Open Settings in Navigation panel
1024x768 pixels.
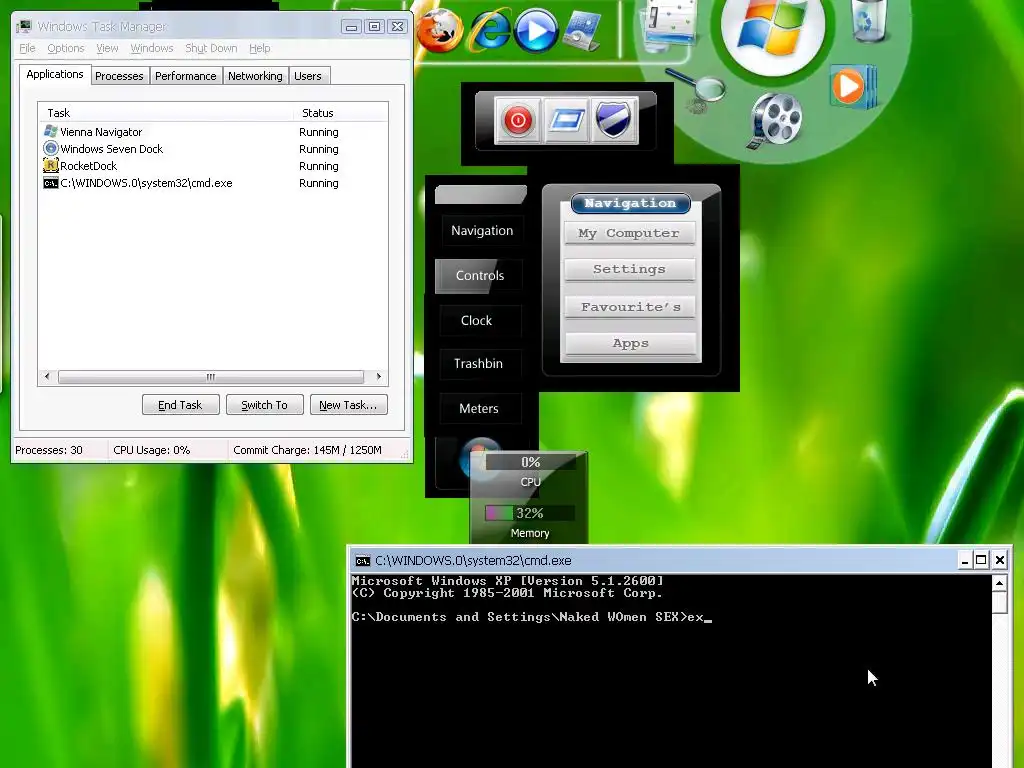[x=630, y=269]
